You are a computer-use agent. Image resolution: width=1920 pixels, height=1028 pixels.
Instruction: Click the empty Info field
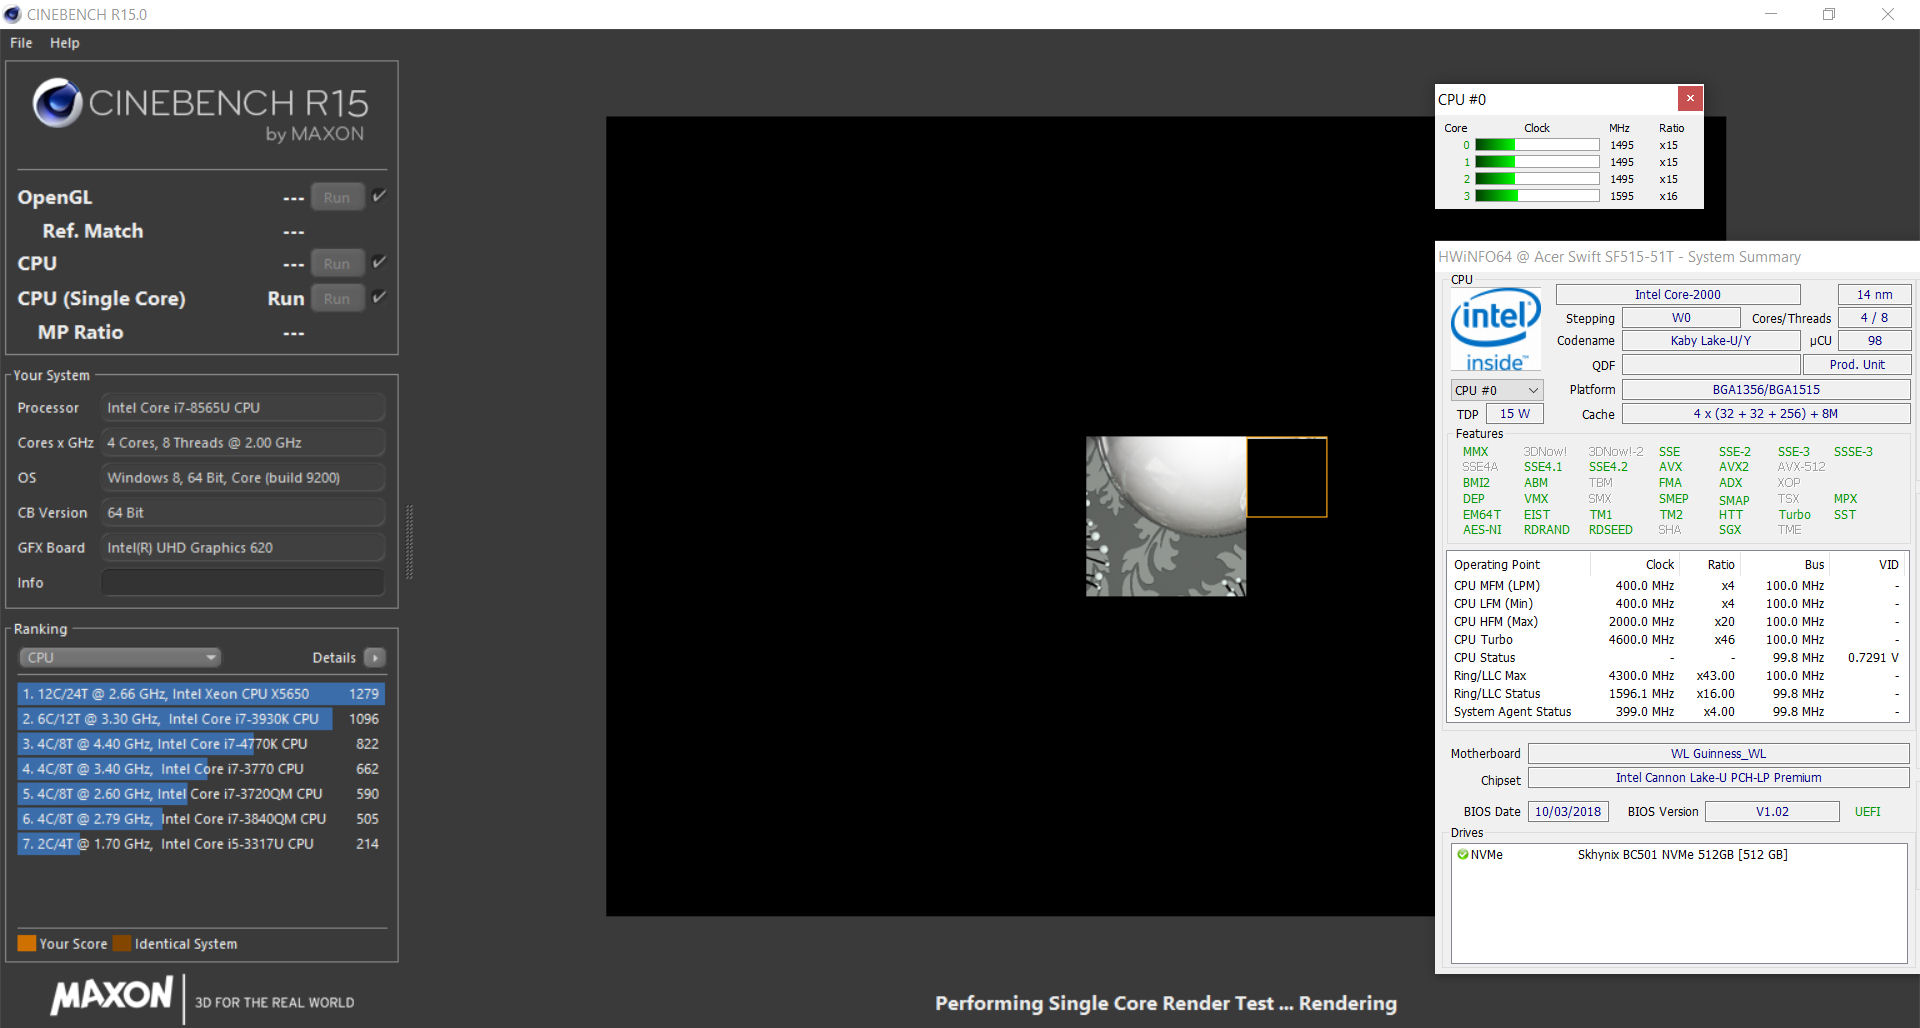pyautogui.click(x=243, y=583)
